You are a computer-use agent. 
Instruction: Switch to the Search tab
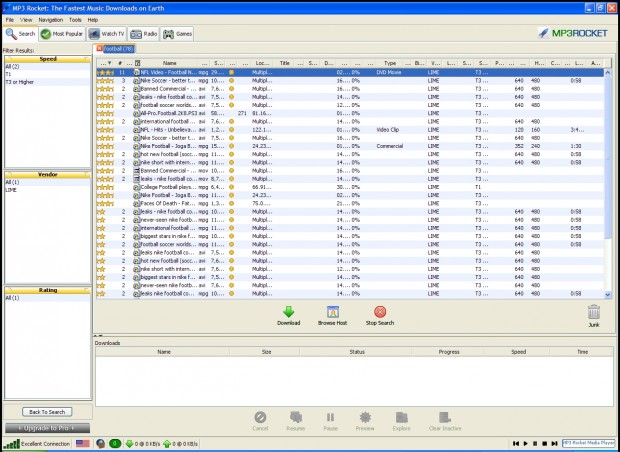21,34
